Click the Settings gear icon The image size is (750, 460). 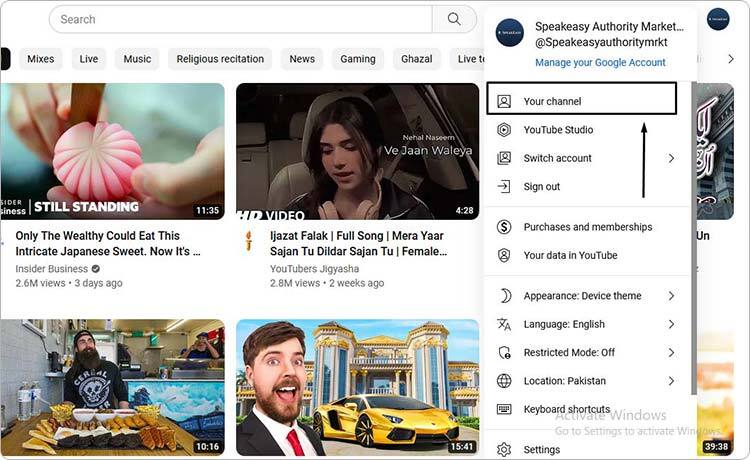pos(504,449)
